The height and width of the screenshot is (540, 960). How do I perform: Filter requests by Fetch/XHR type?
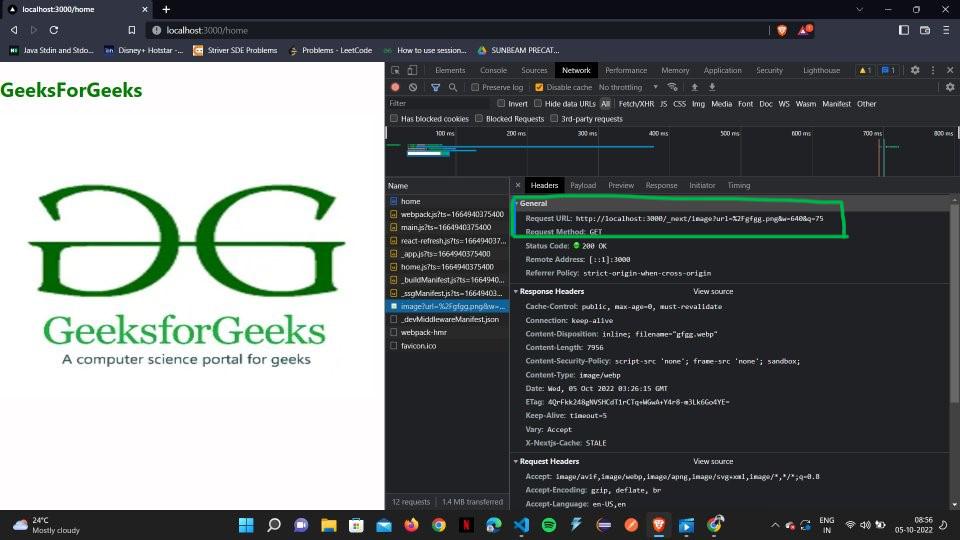(636, 104)
